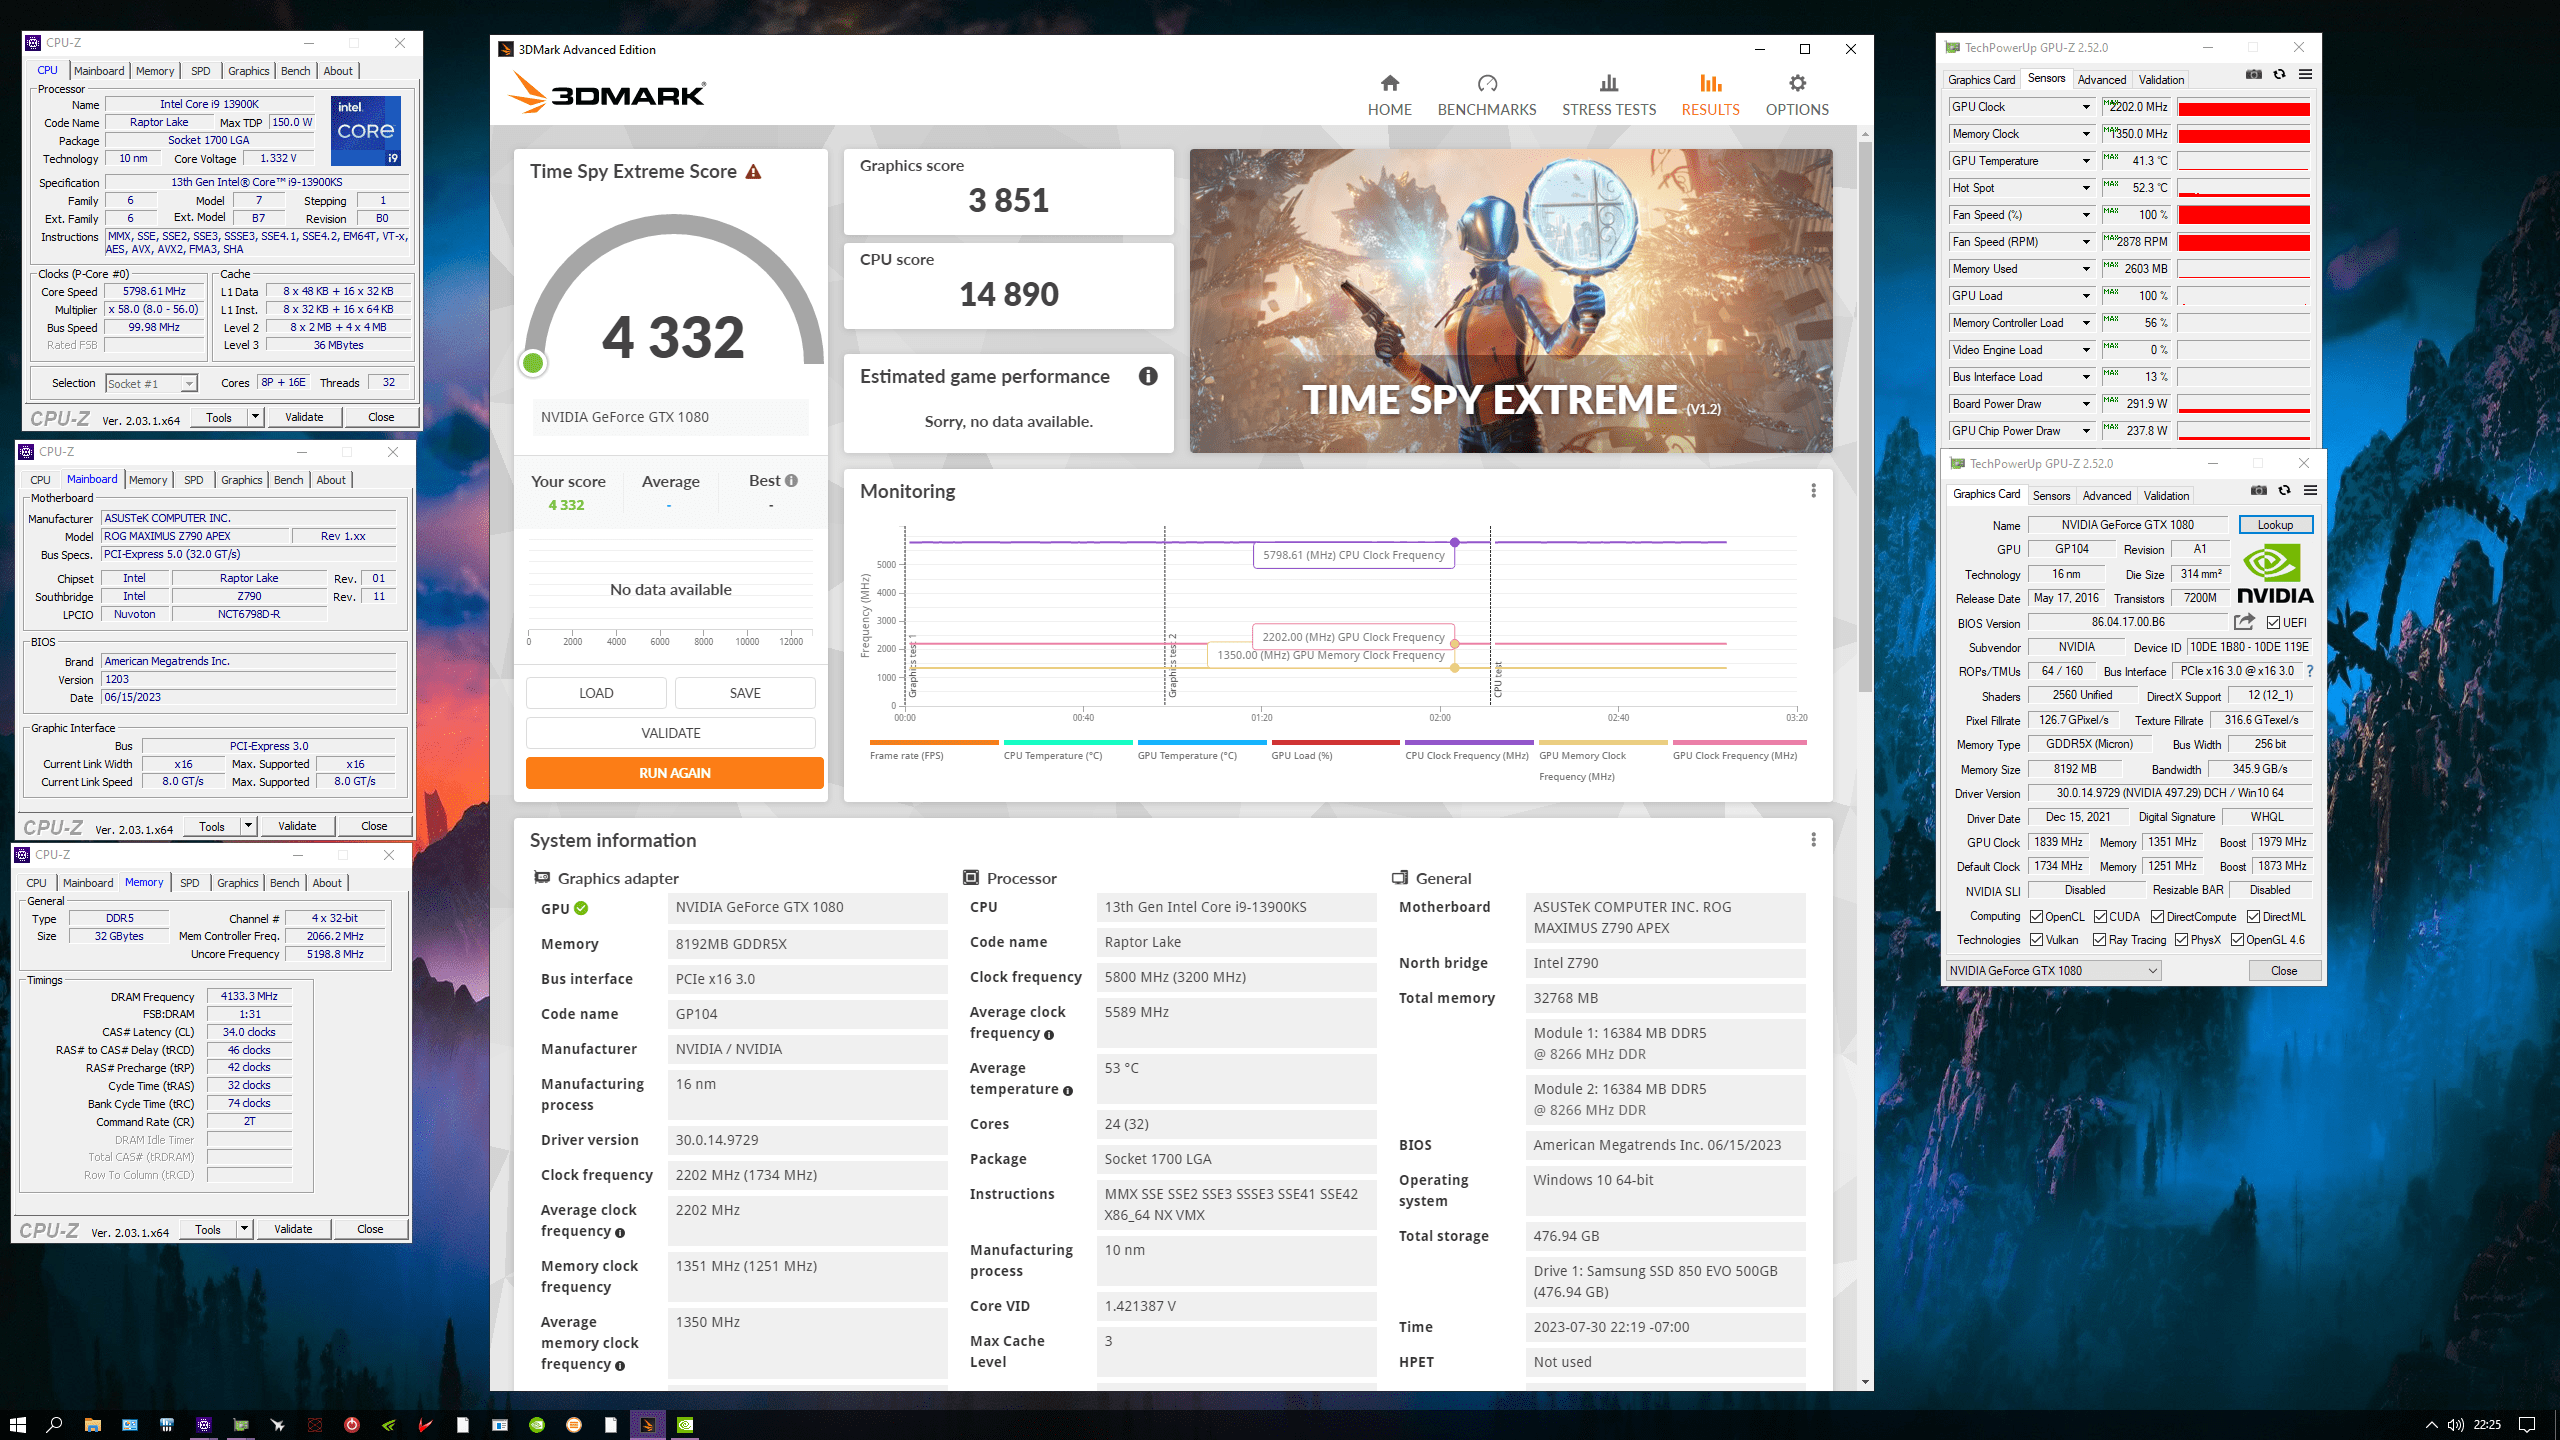Viewport: 2560px width, 1440px height.
Task: Click the refresh icon in the GPU-Z Sensors window
Action: click(x=2279, y=74)
